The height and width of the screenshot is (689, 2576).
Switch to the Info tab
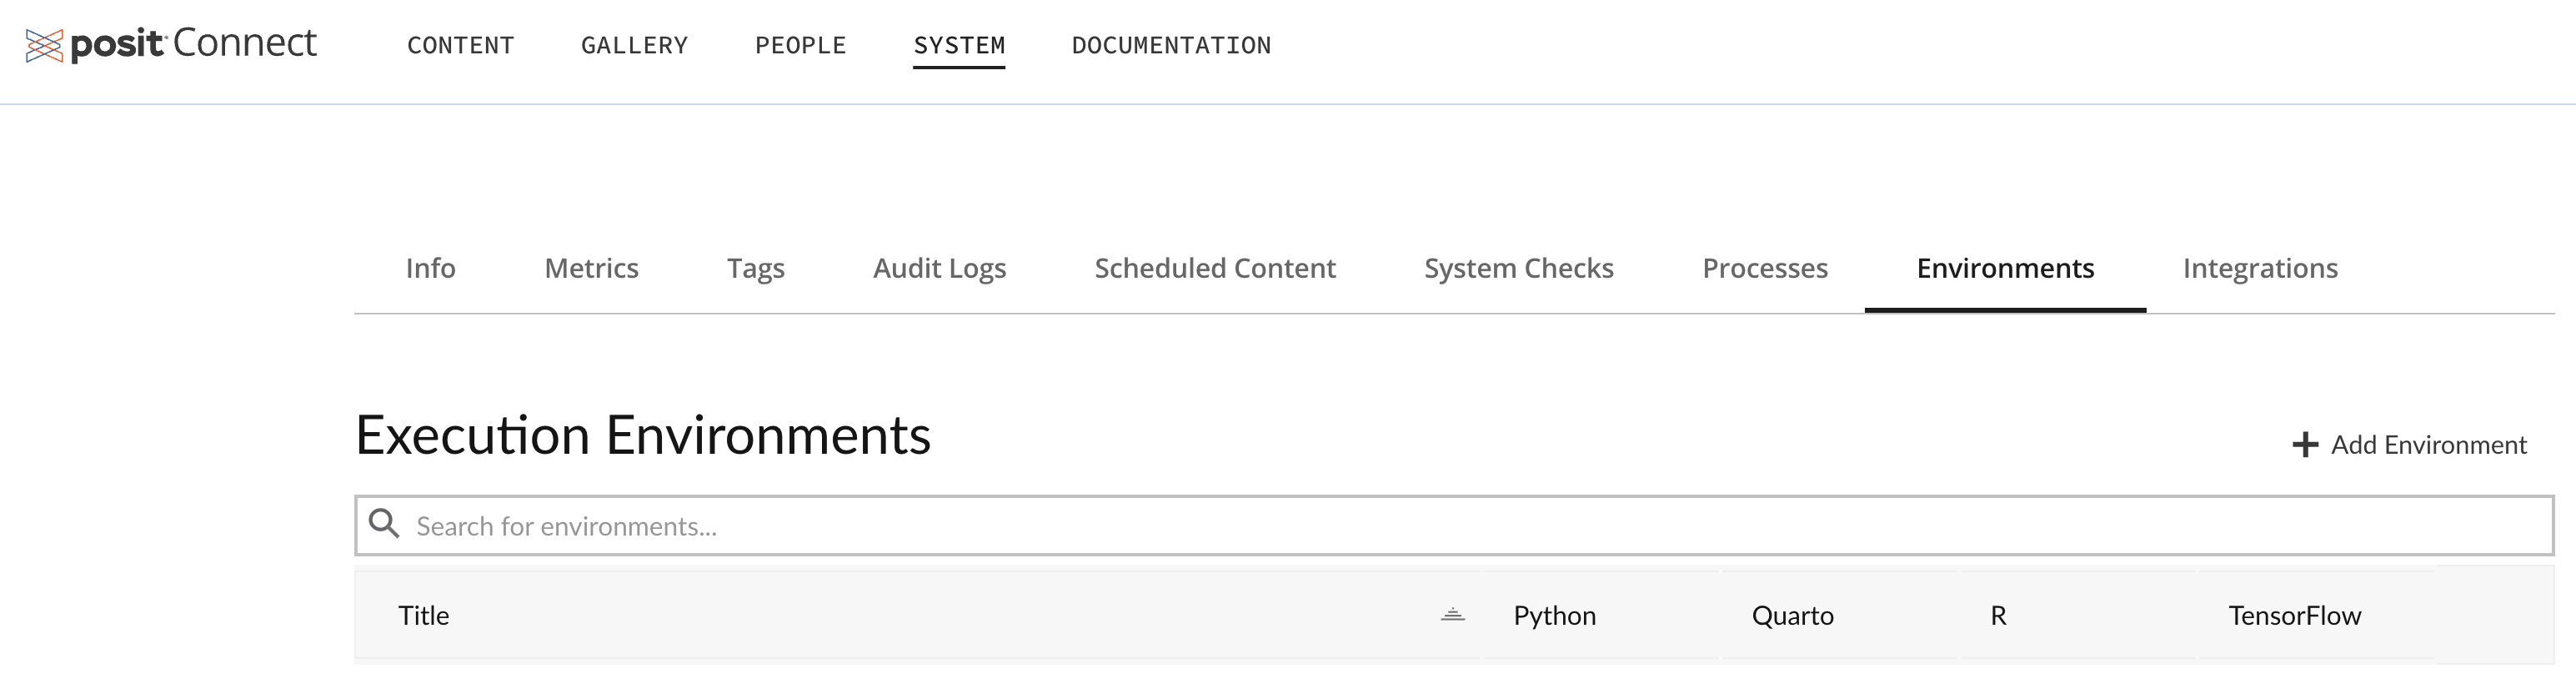click(430, 268)
